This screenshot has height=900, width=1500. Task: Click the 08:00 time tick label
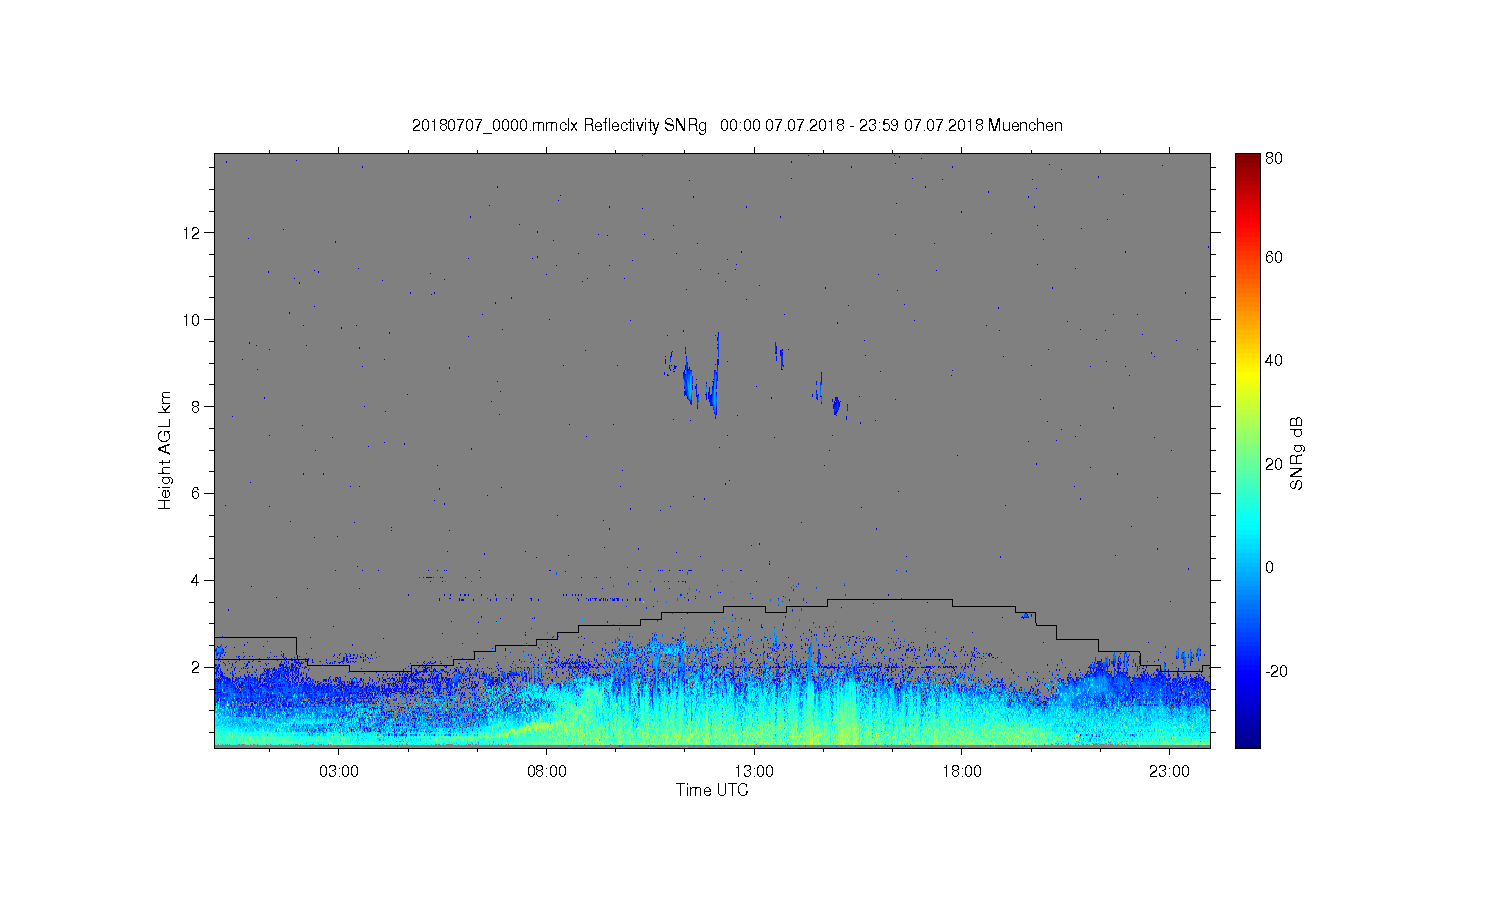click(547, 772)
